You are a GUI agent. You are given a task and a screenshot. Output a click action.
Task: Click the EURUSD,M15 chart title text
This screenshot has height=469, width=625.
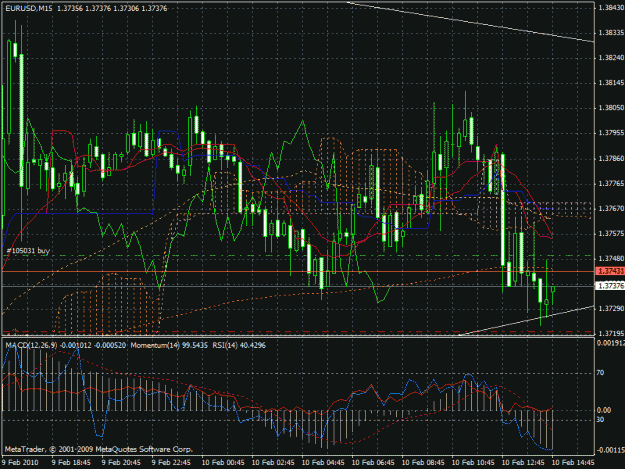[x=29, y=8]
